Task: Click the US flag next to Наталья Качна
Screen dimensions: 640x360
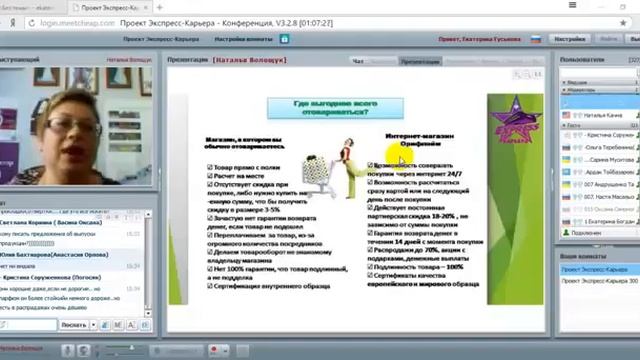Action: (566, 115)
